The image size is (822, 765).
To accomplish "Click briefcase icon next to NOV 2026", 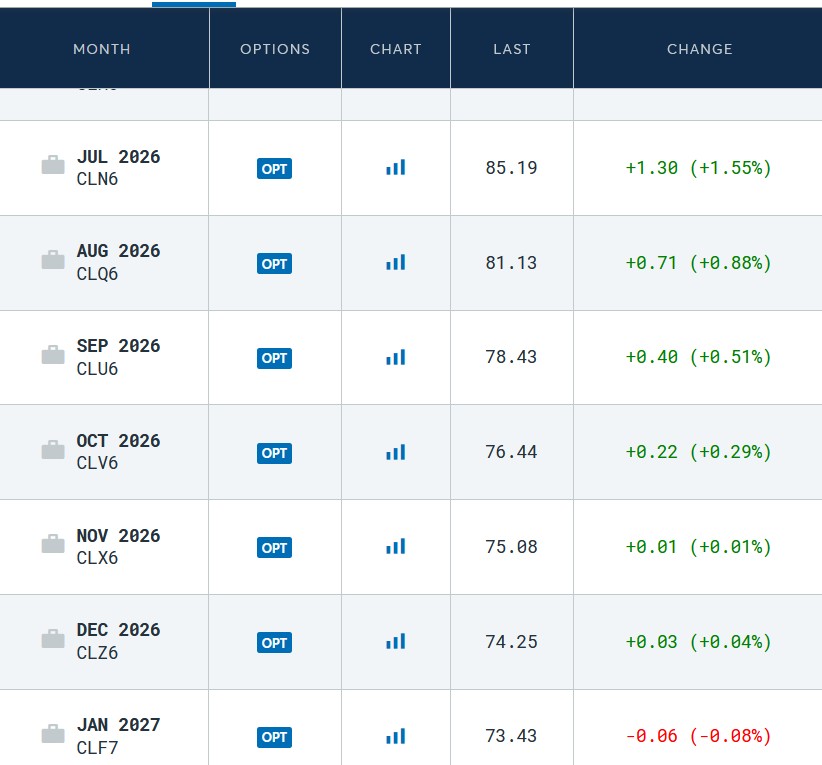I will point(53,544).
